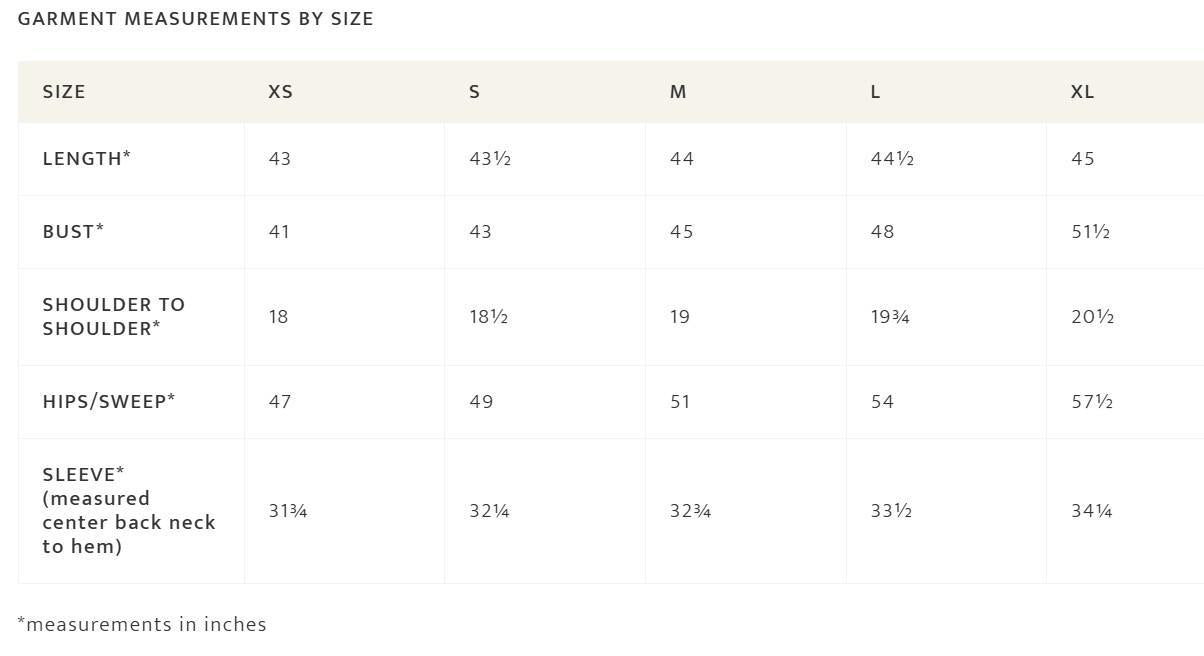
Task: Click the HIPS/SWEEP* row label
Action: pyautogui.click(x=109, y=401)
